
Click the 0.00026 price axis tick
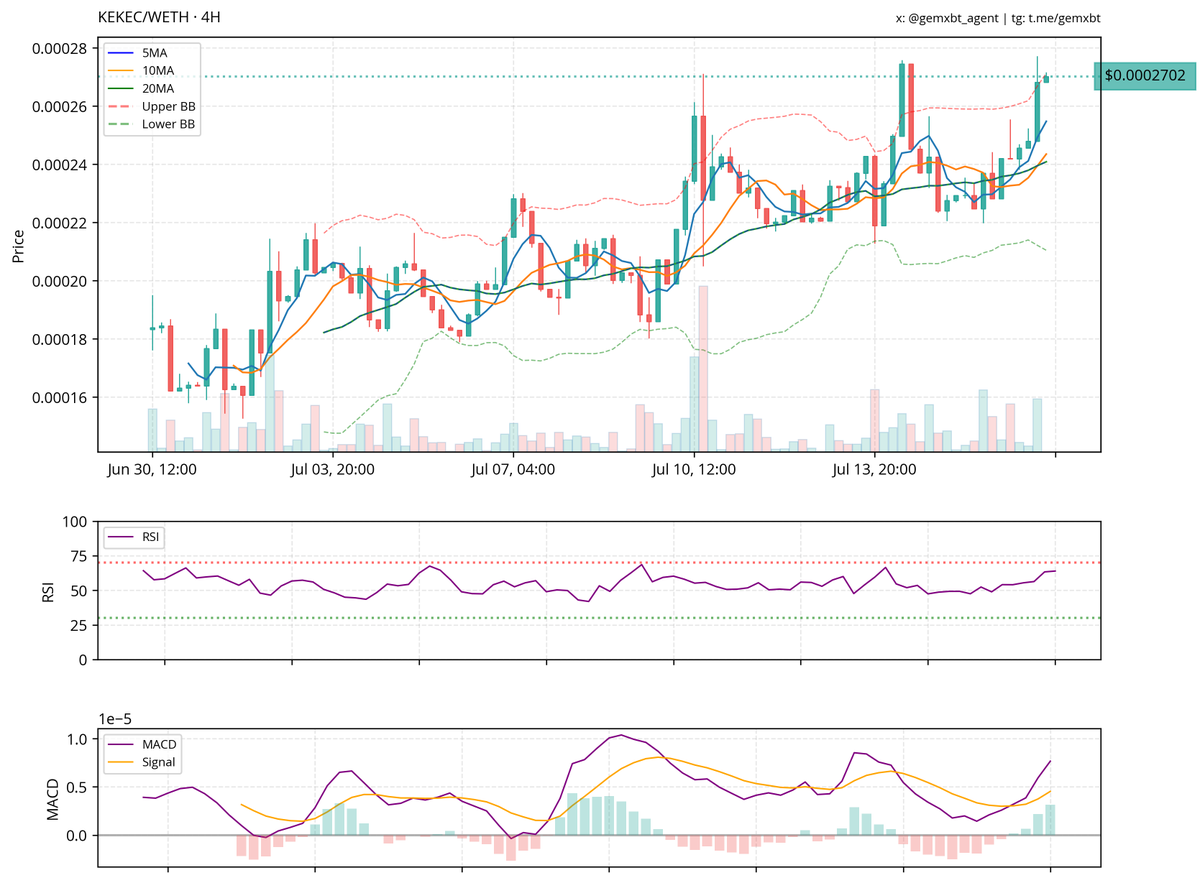coord(61,106)
